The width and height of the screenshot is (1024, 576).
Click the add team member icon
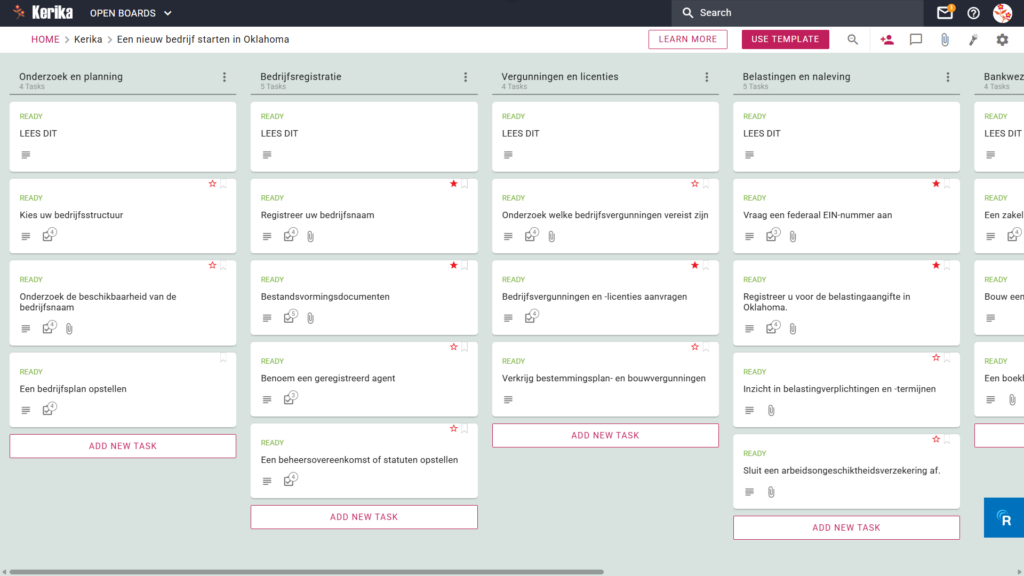pyautogui.click(x=887, y=39)
